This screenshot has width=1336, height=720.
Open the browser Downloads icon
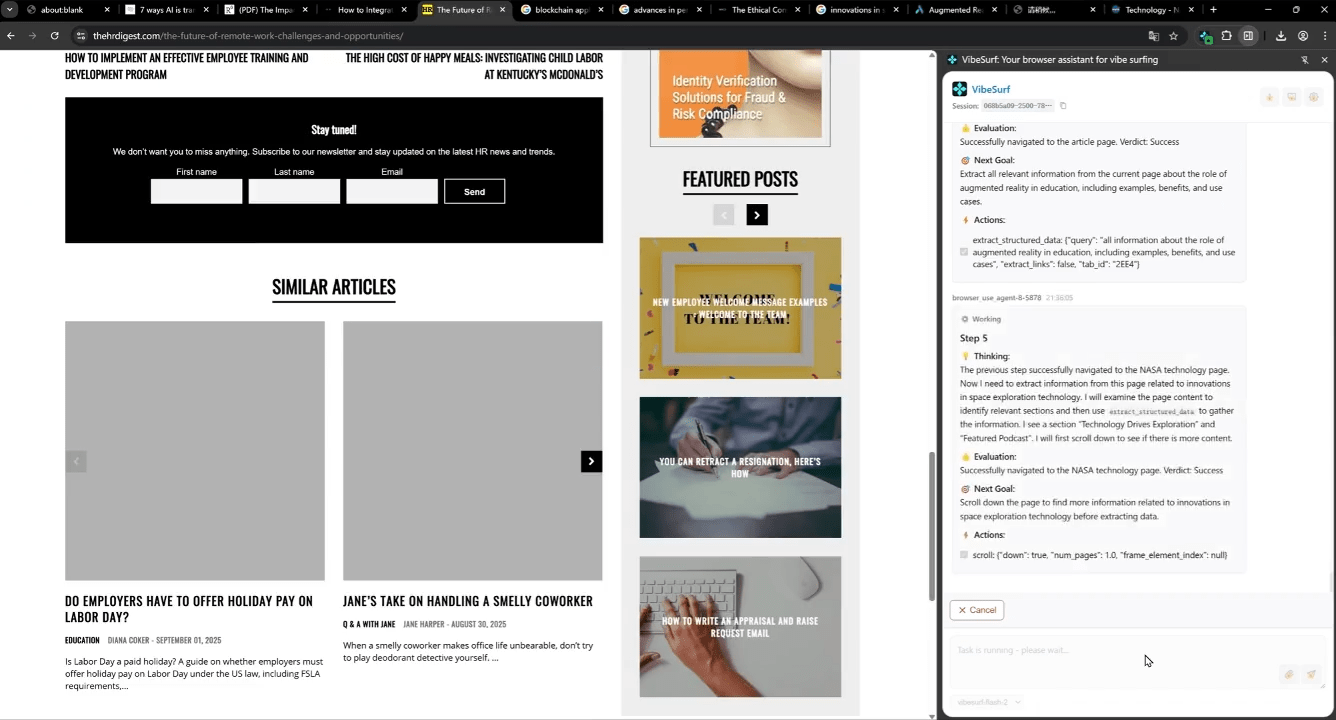coord(1281,36)
